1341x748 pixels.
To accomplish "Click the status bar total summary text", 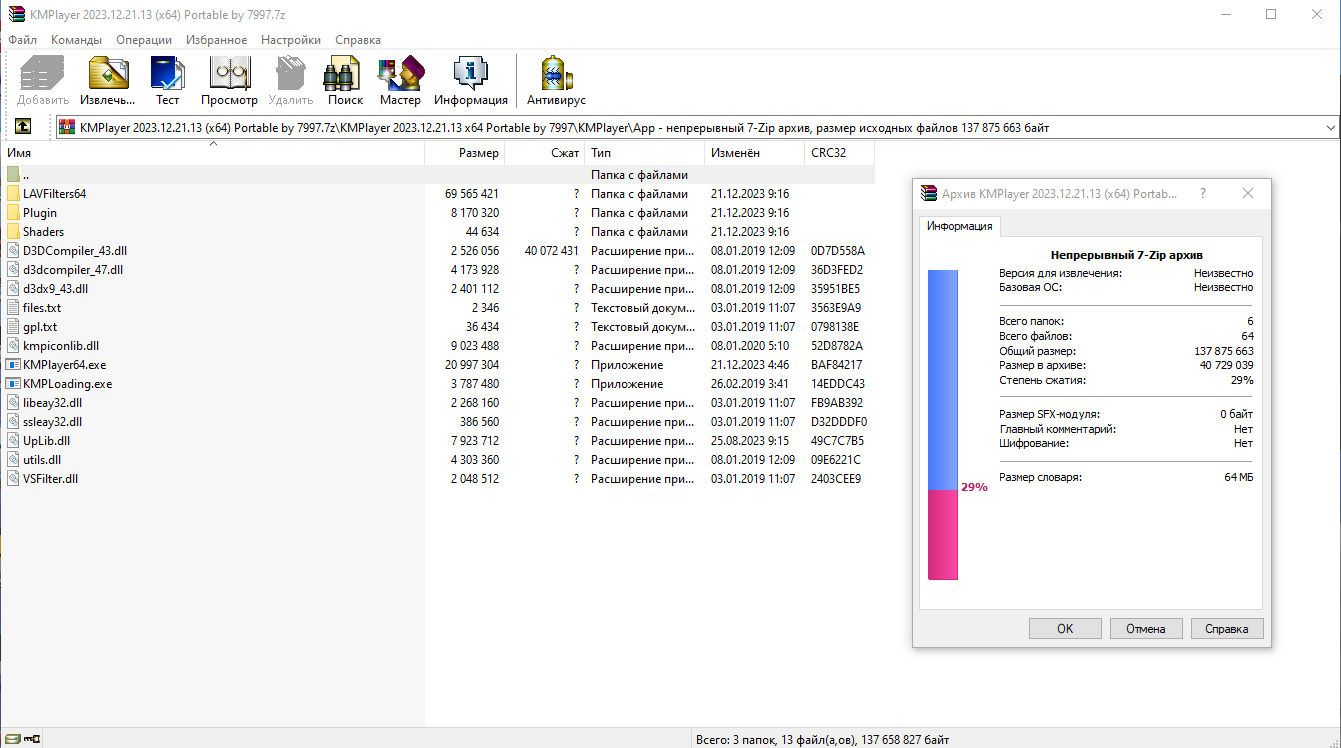I will coord(822,740).
